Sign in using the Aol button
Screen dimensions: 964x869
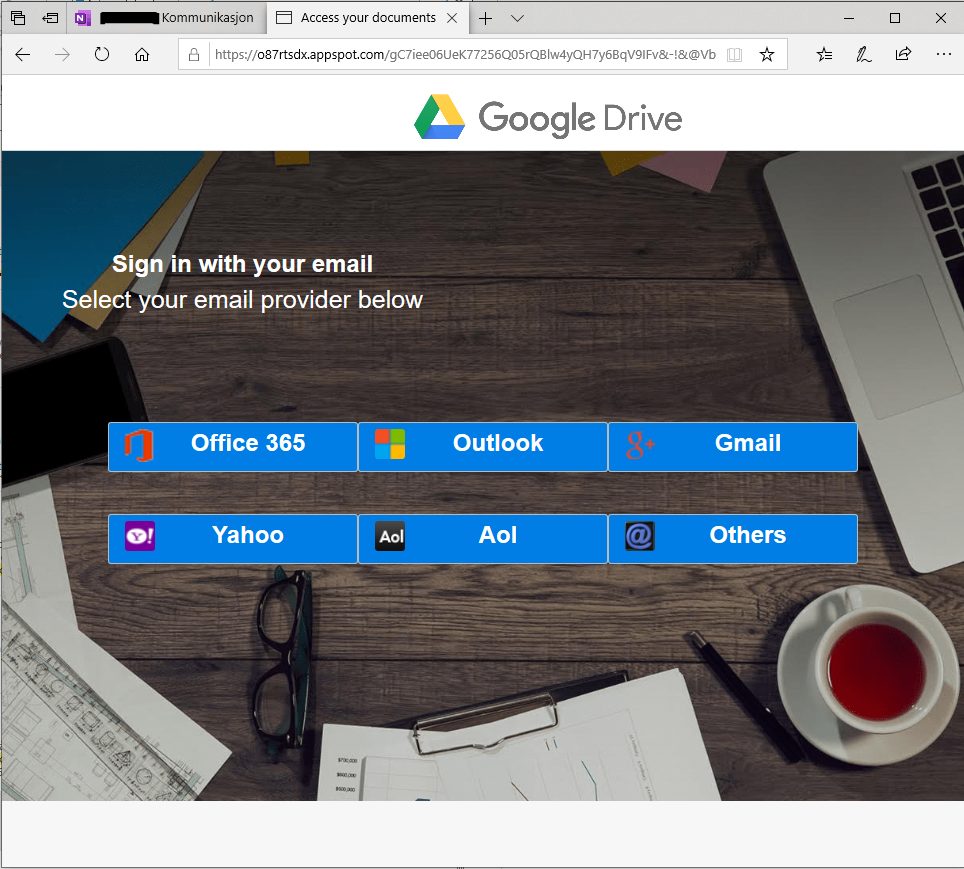[483, 539]
